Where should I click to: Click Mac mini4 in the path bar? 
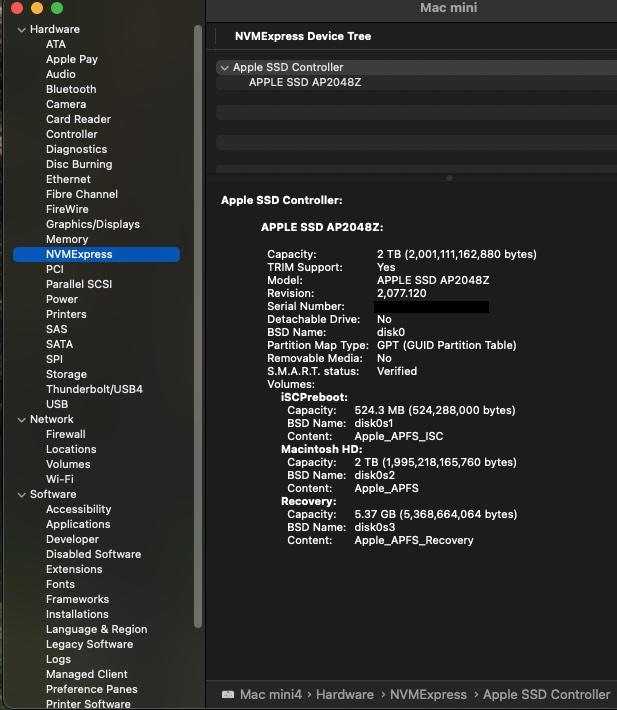coord(271,694)
